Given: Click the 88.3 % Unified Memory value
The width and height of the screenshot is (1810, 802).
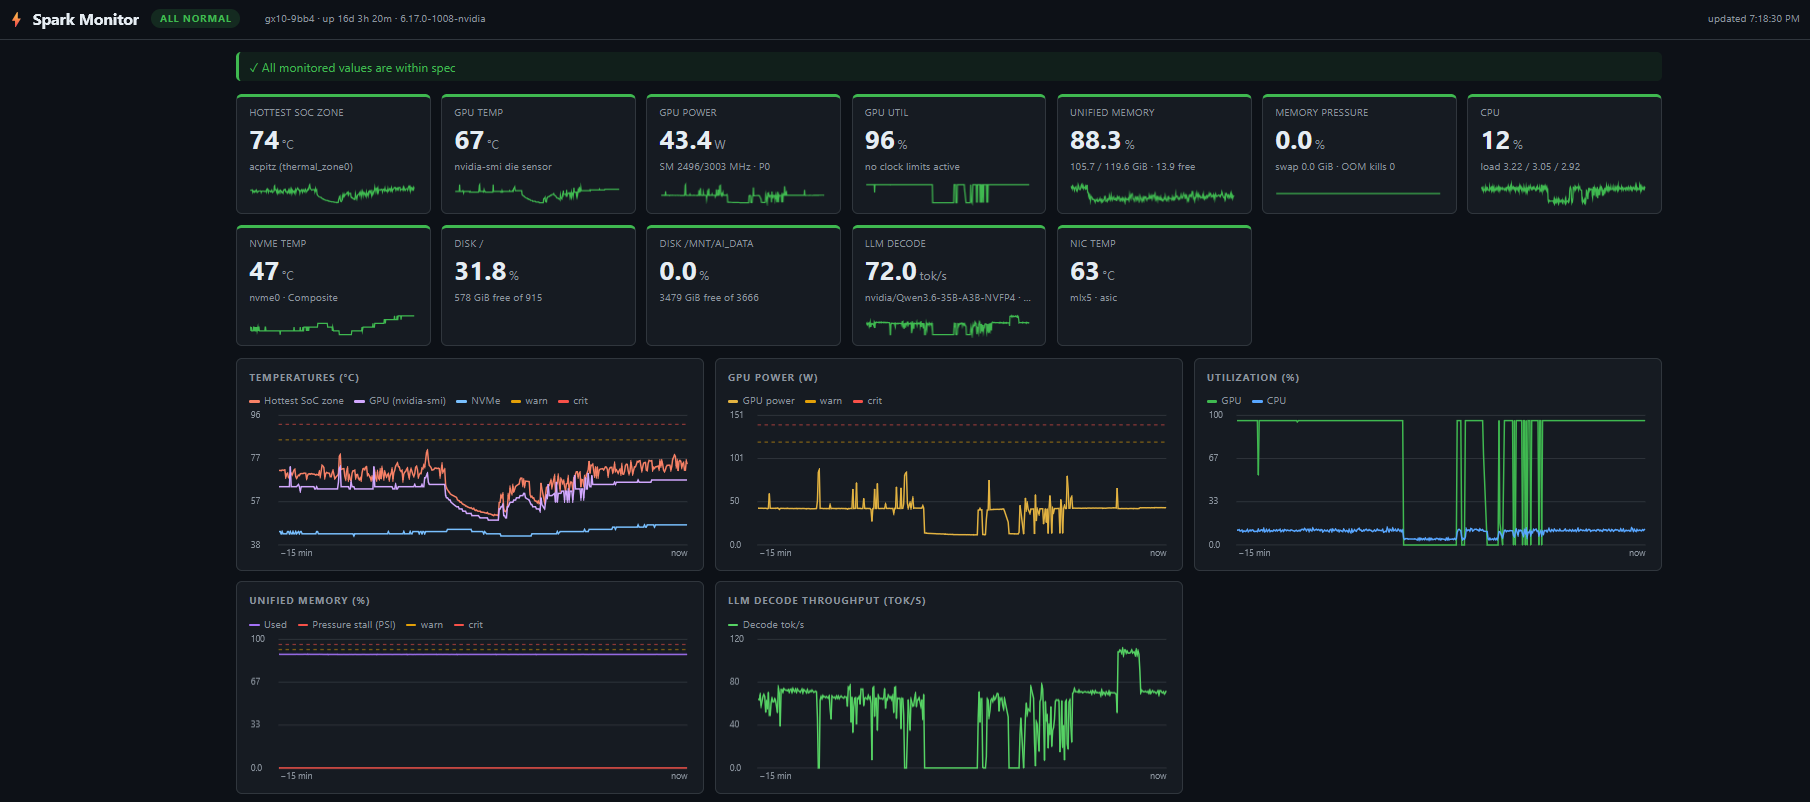Looking at the screenshot, I should click(1102, 140).
